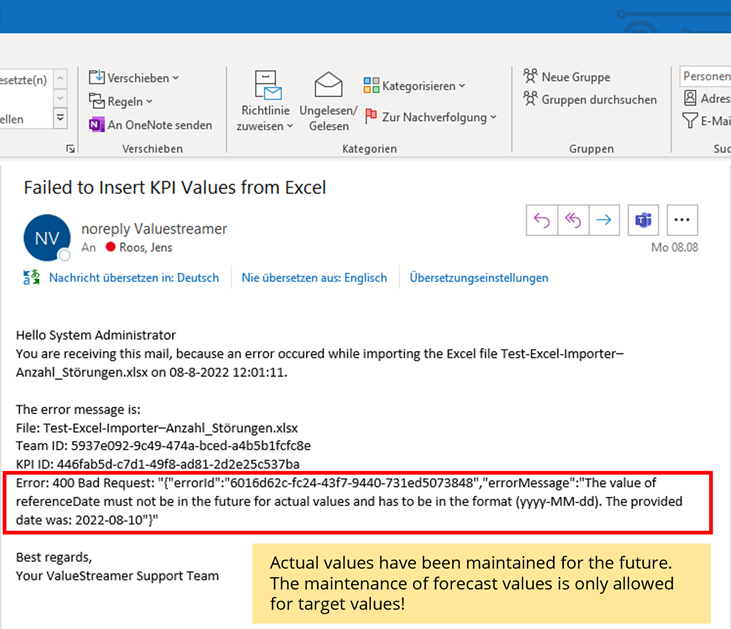Click the Personen search input field
Screen dimensions: 731x629
706,77
